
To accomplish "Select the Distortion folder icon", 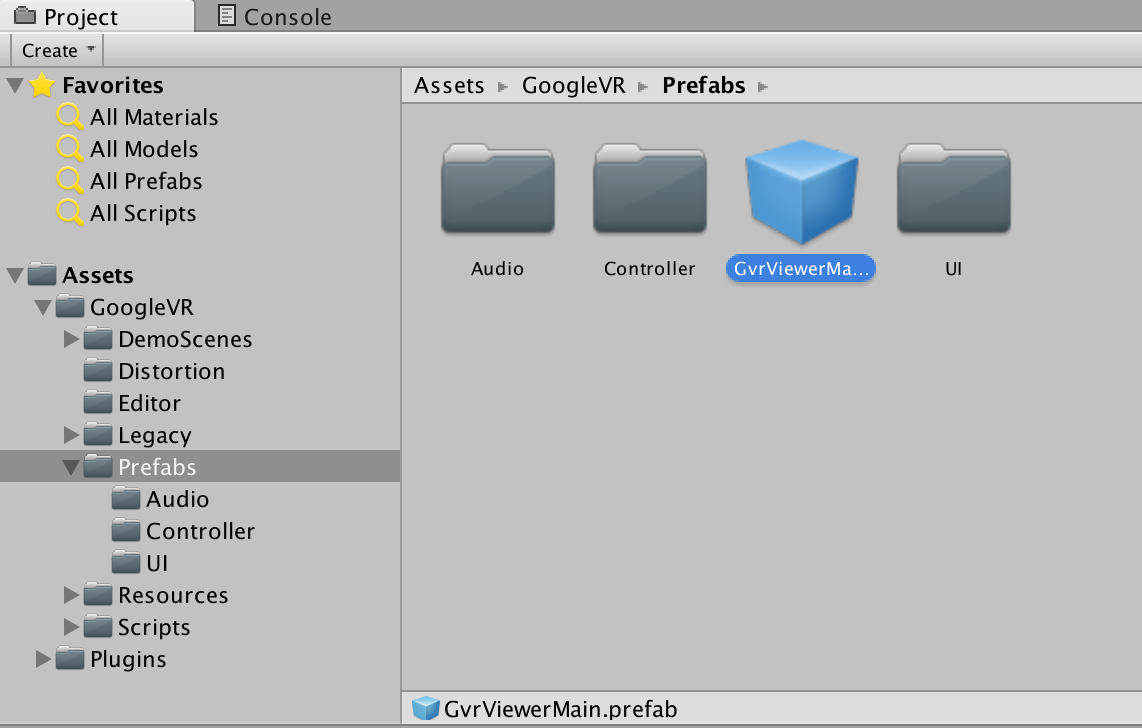I will pos(98,370).
